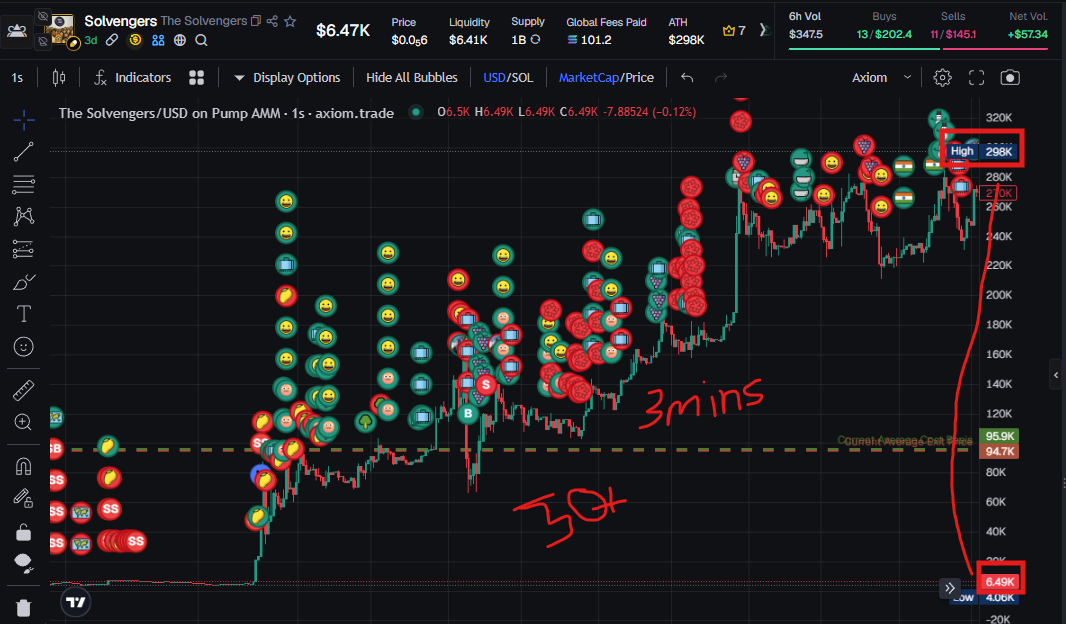The width and height of the screenshot is (1066, 624).
Task: Toggle MarketCap/Price view
Action: click(606, 77)
